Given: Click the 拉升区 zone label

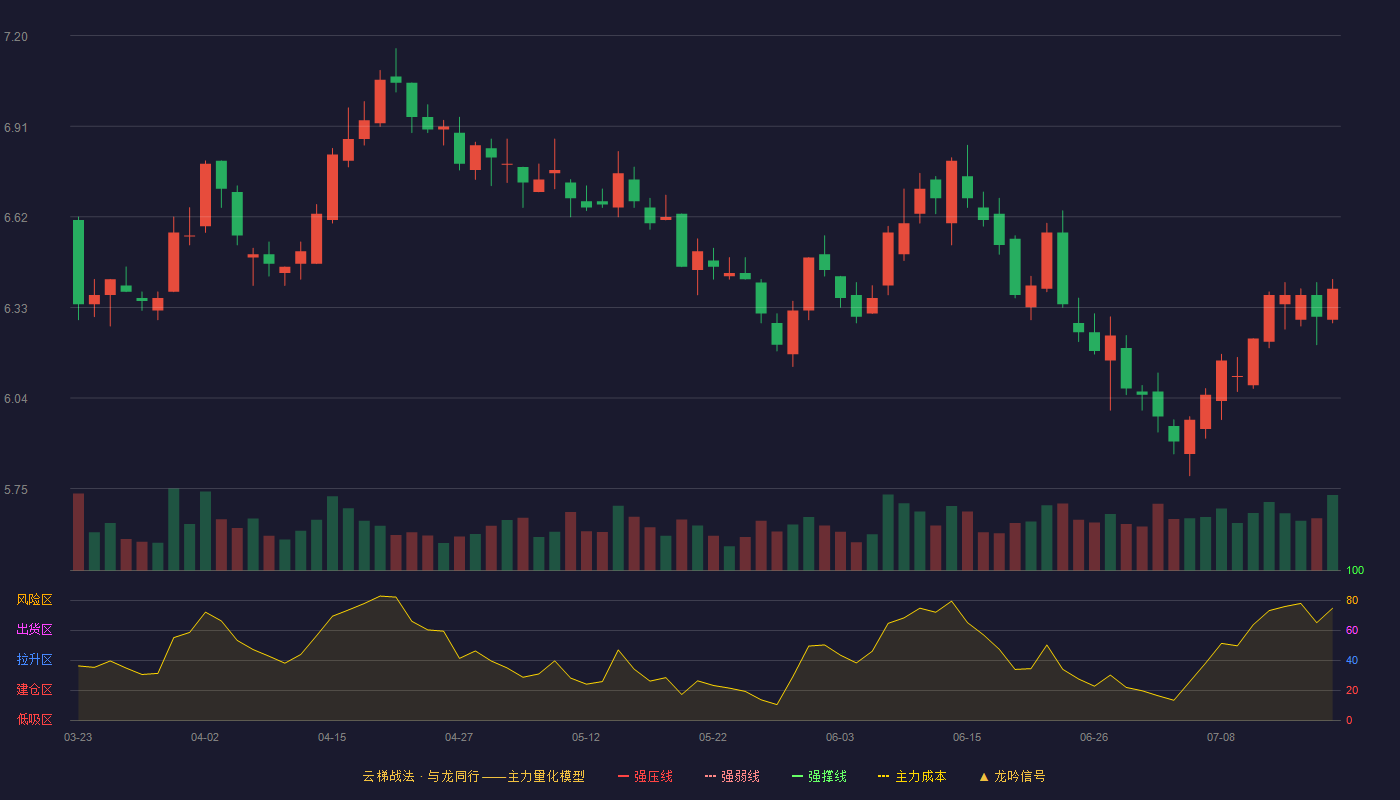Looking at the screenshot, I should [x=34, y=660].
